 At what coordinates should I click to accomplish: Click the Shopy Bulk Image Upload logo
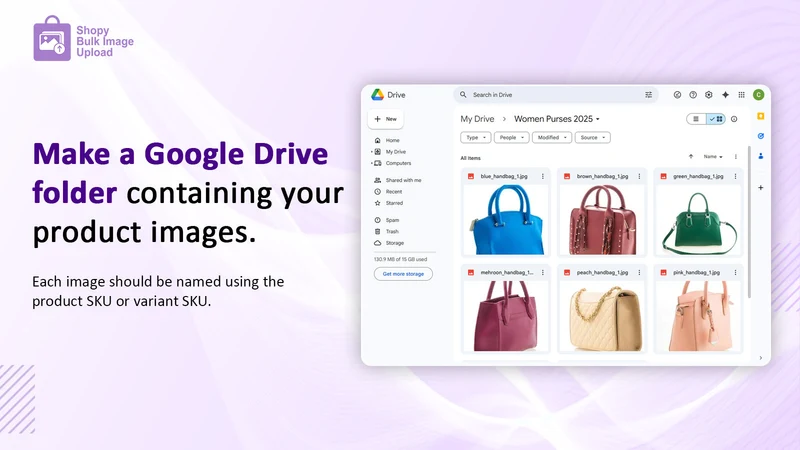coord(84,39)
